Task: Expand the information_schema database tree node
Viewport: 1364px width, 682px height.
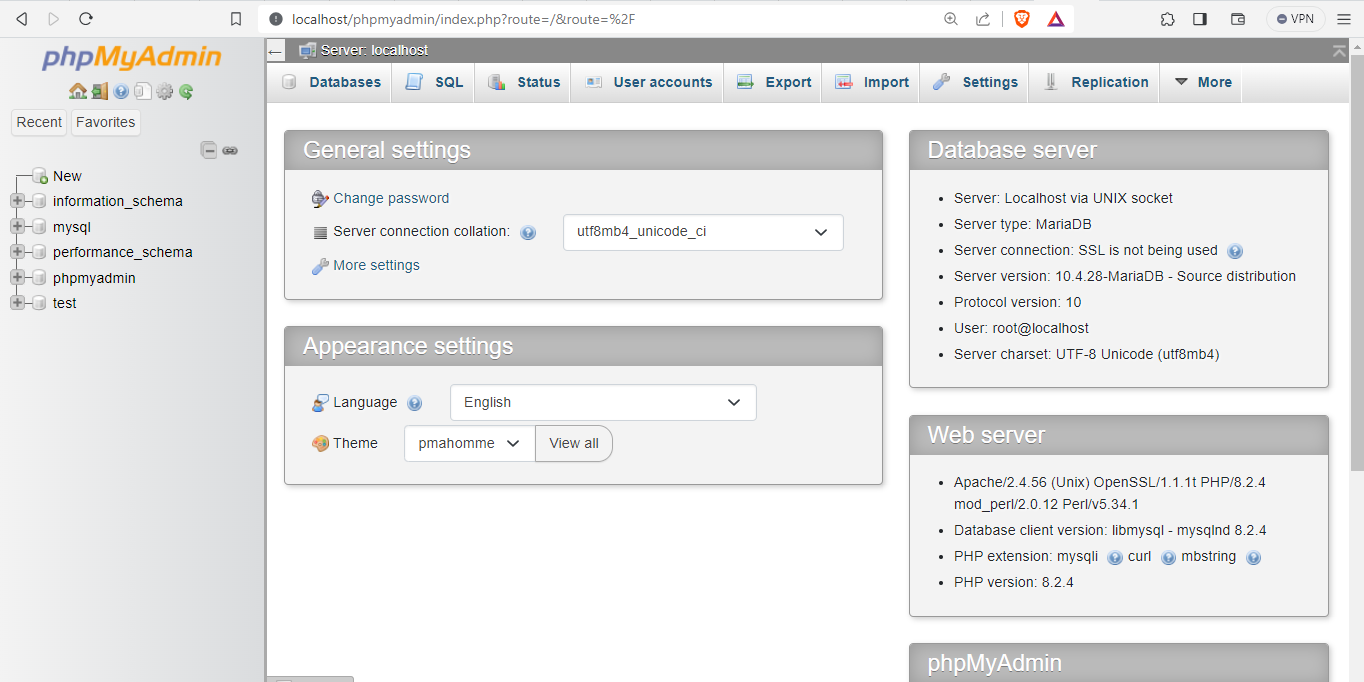Action: pyautogui.click(x=17, y=201)
